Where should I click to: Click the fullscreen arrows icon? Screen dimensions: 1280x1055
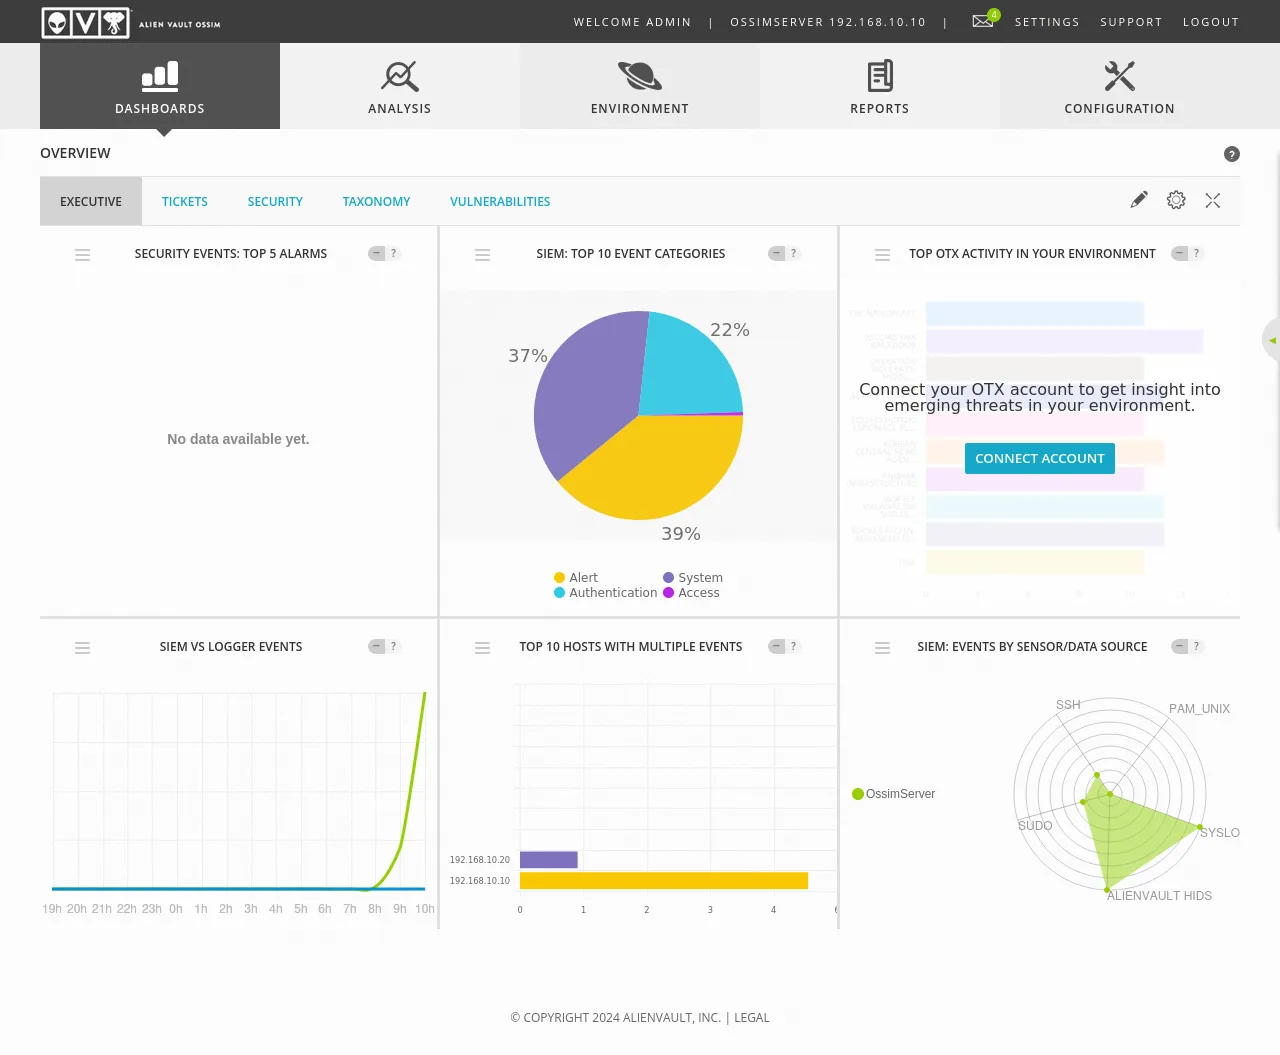point(1213,200)
